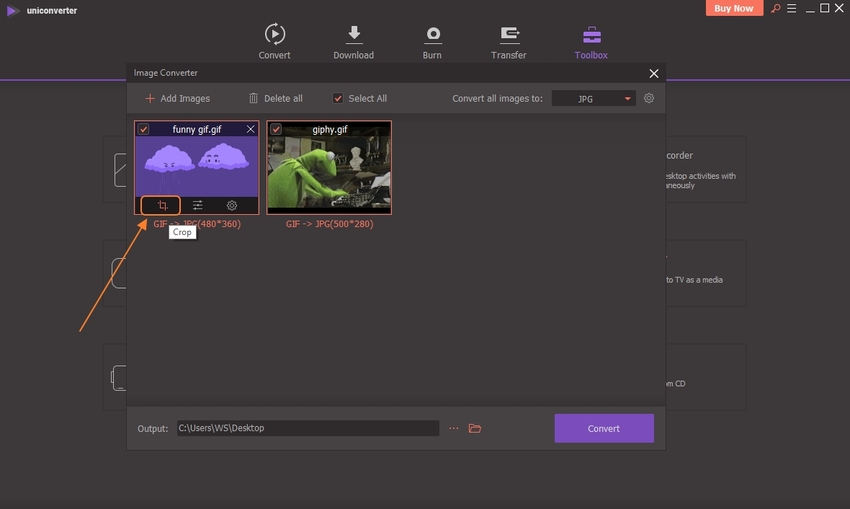This screenshot has height=509, width=850.
Task: Uncheck the Select All checkbox
Action: [x=338, y=98]
